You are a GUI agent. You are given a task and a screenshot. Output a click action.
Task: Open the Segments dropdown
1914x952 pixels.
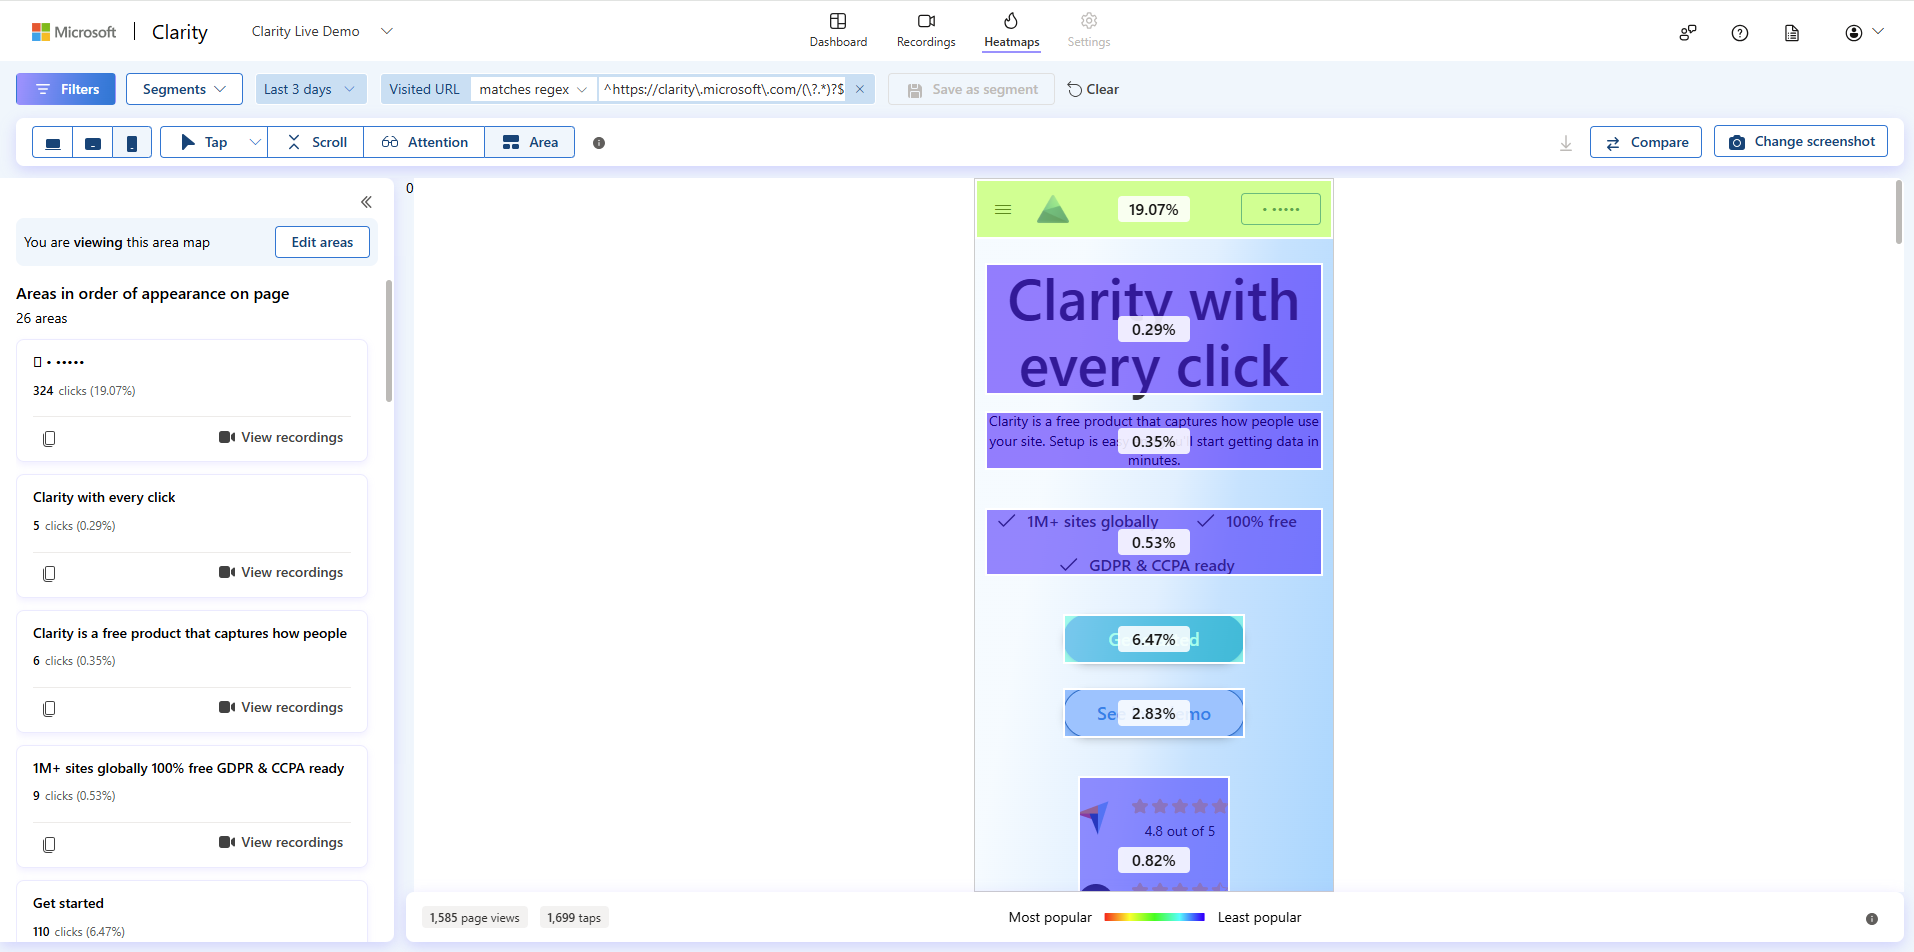point(184,89)
